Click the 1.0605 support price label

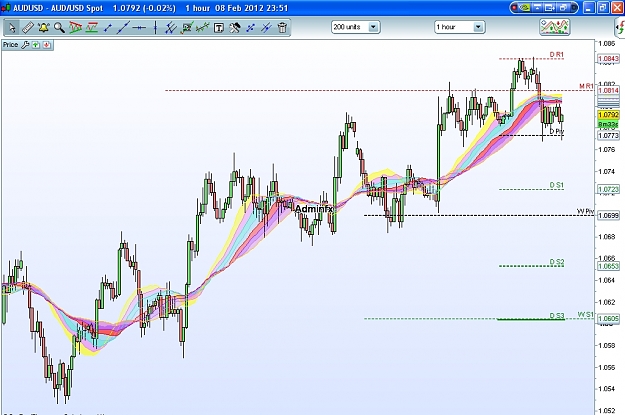pos(608,319)
